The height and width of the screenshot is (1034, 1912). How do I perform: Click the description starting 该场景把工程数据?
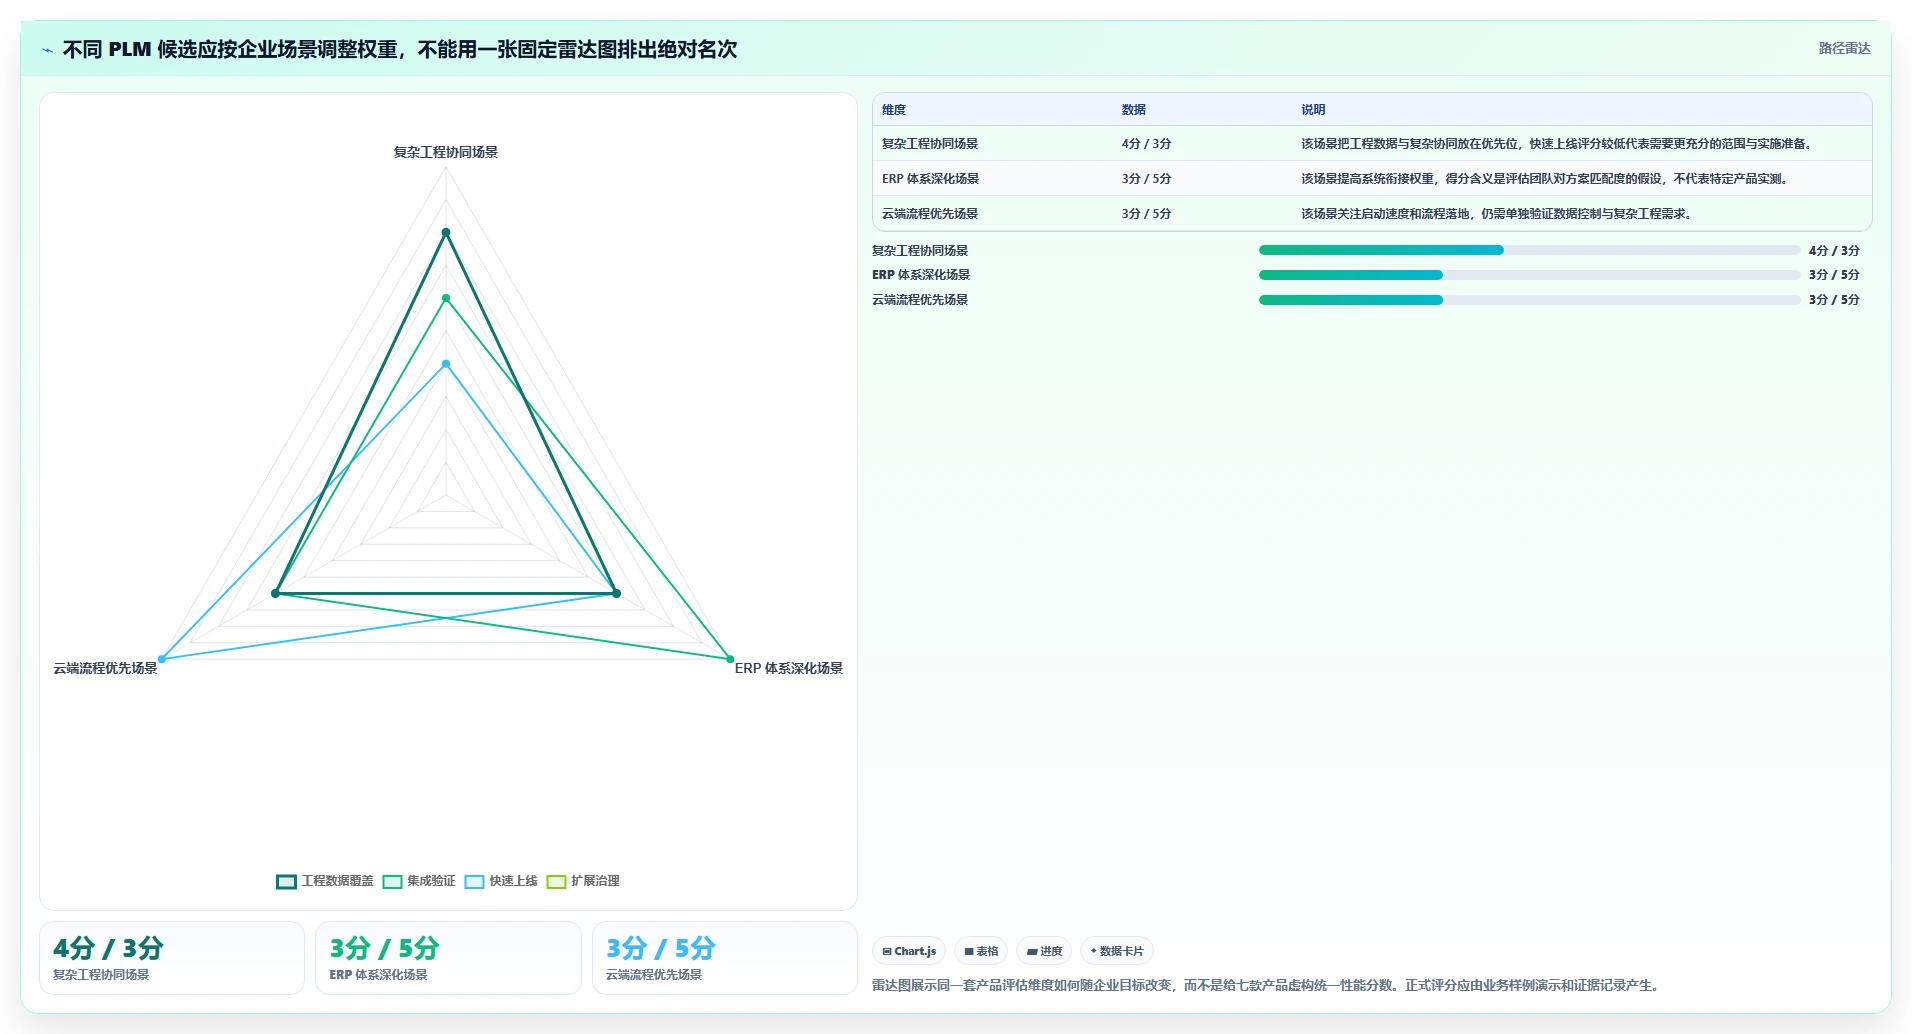click(1559, 144)
